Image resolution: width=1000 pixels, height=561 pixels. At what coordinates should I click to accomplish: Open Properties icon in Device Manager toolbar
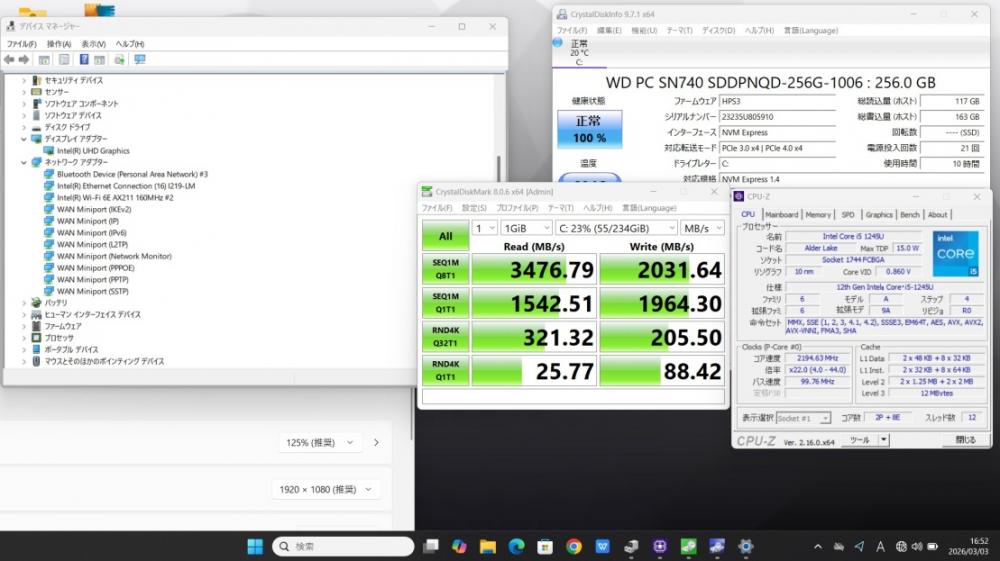64,59
